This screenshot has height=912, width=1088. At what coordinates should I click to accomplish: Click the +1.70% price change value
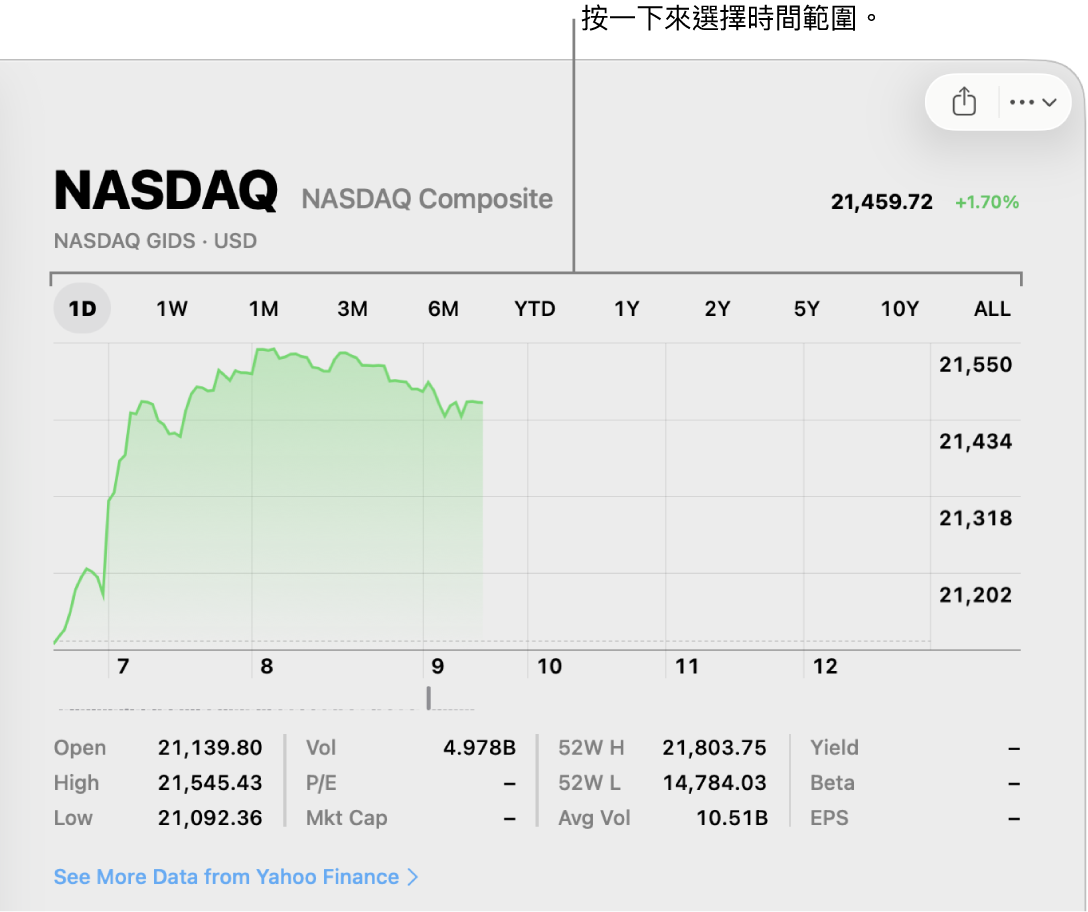pos(987,202)
